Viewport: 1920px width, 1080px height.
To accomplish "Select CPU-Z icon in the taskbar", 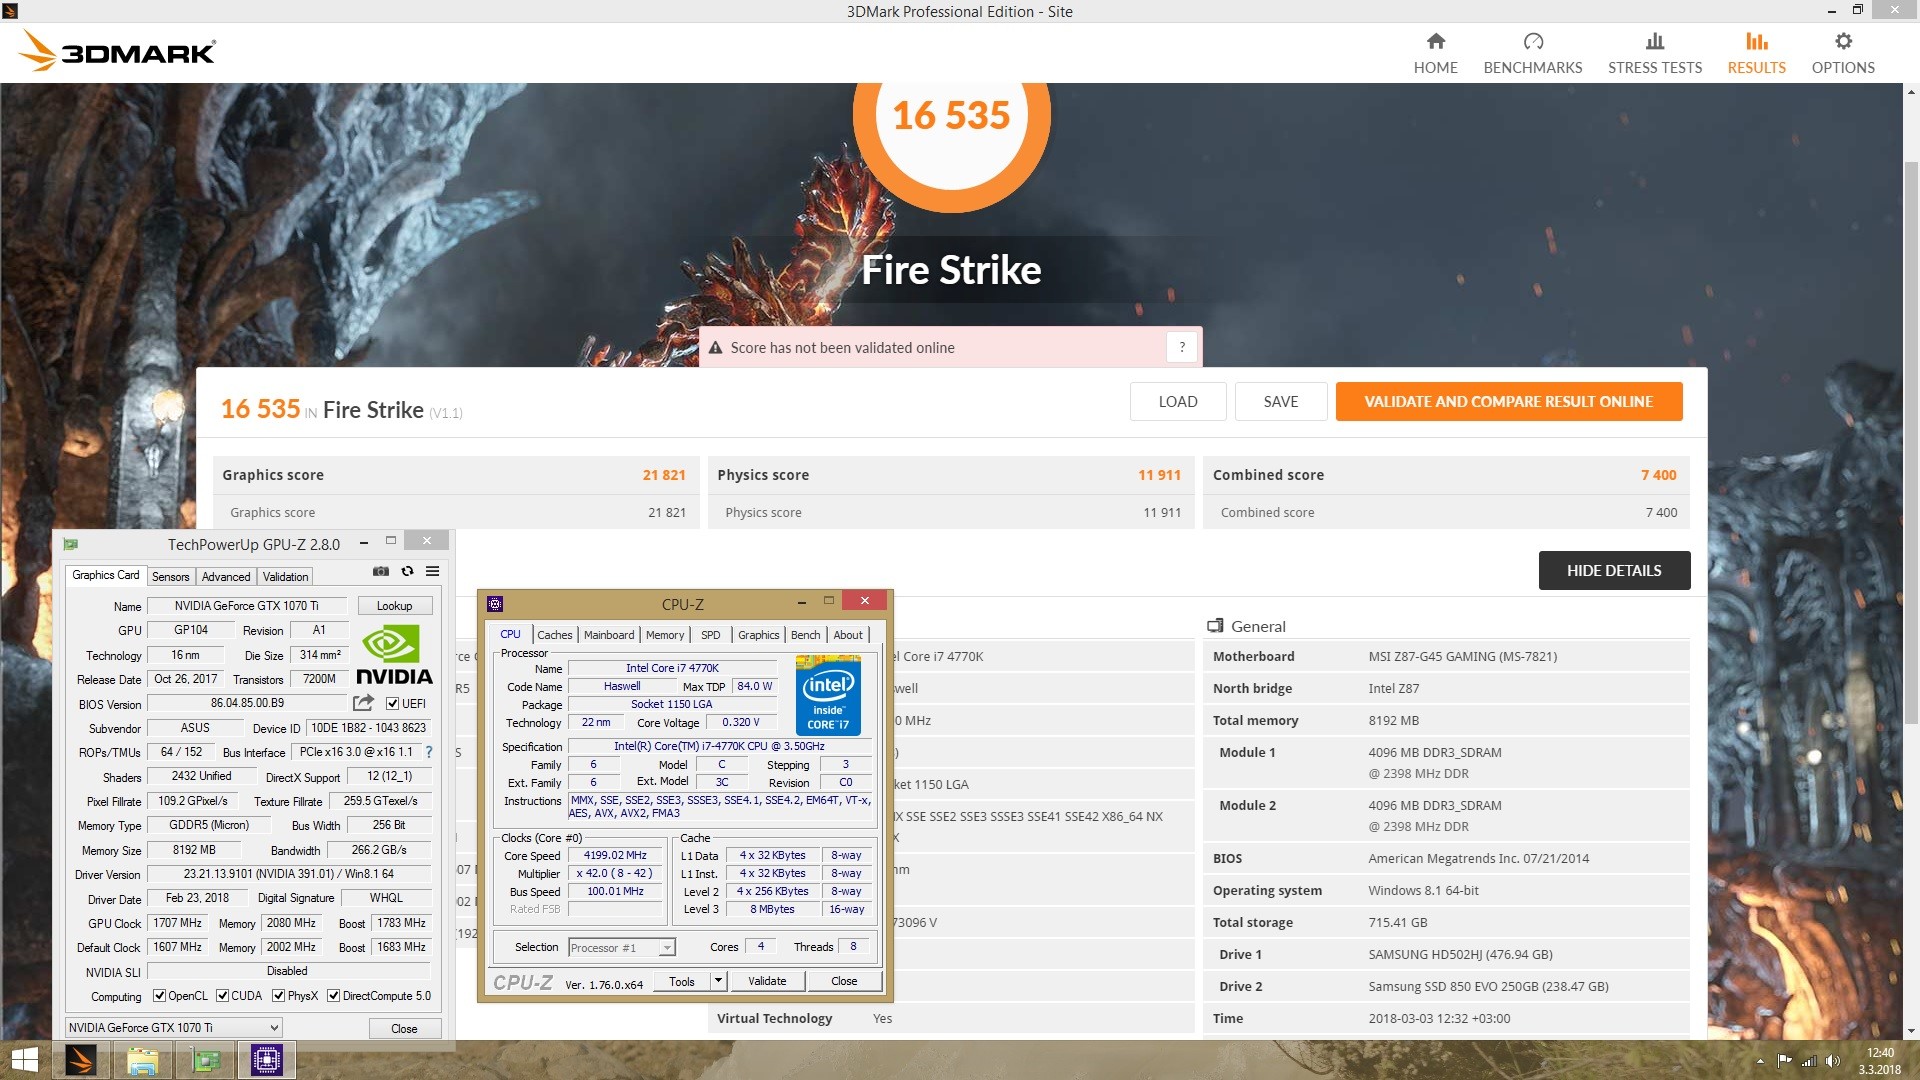I will (x=267, y=1060).
